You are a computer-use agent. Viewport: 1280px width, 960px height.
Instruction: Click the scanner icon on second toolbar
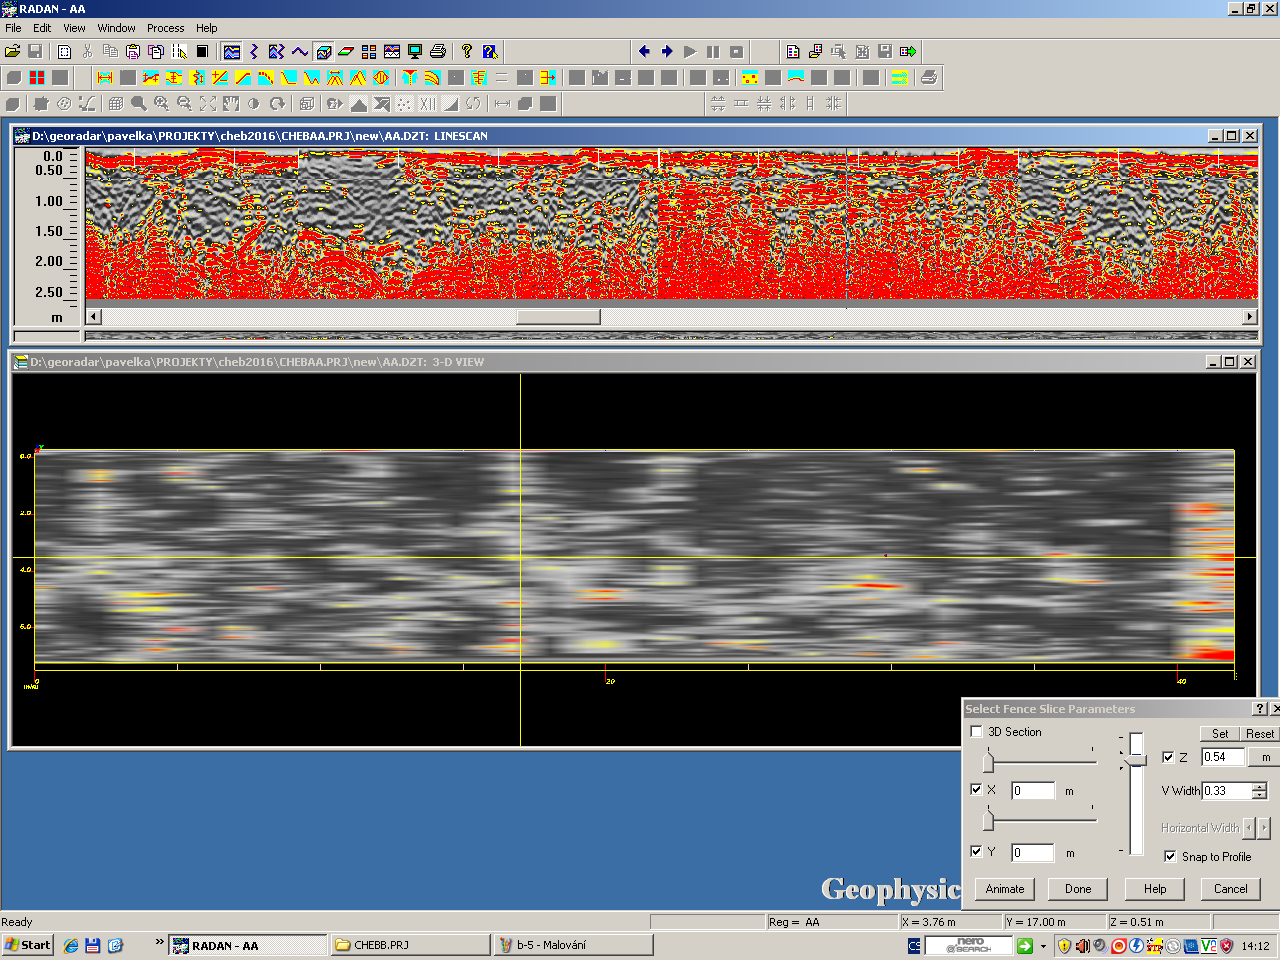click(x=929, y=77)
